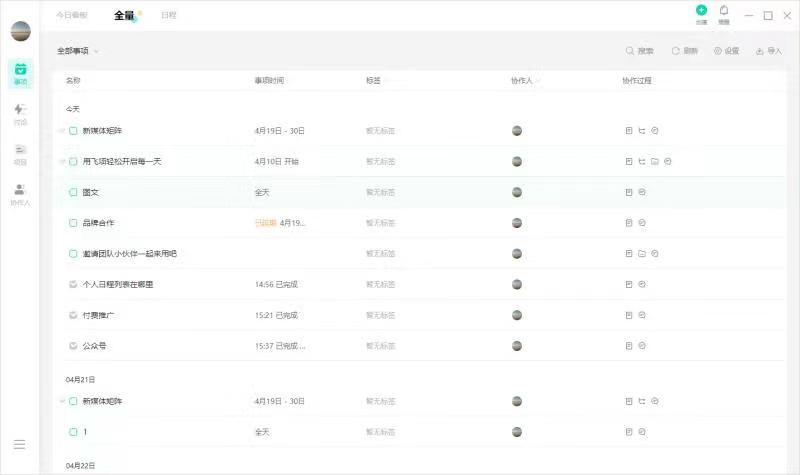Uncheck the completed 个人日程列表在哪里 item
The width and height of the screenshot is (800, 475).
coord(73,284)
